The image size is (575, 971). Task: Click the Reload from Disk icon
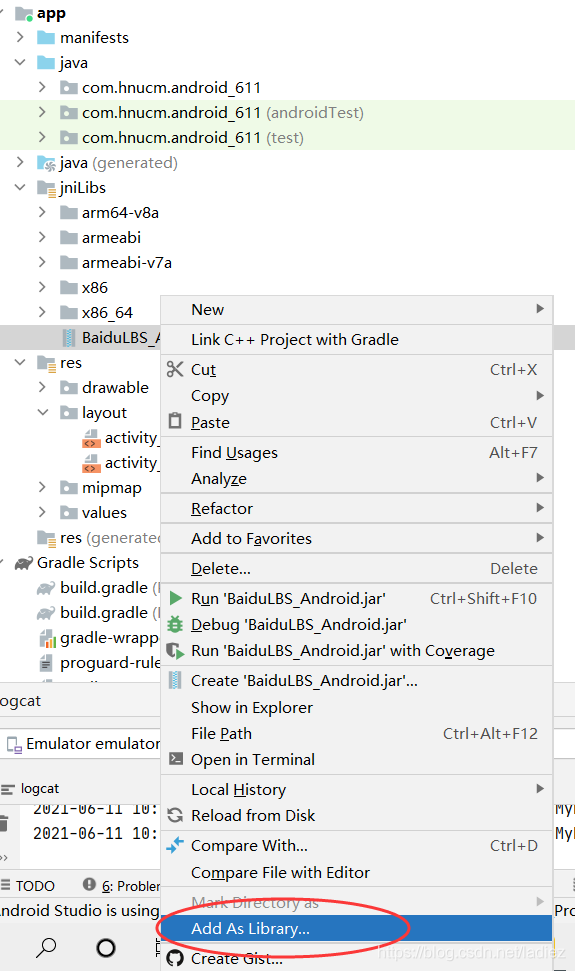coord(175,815)
